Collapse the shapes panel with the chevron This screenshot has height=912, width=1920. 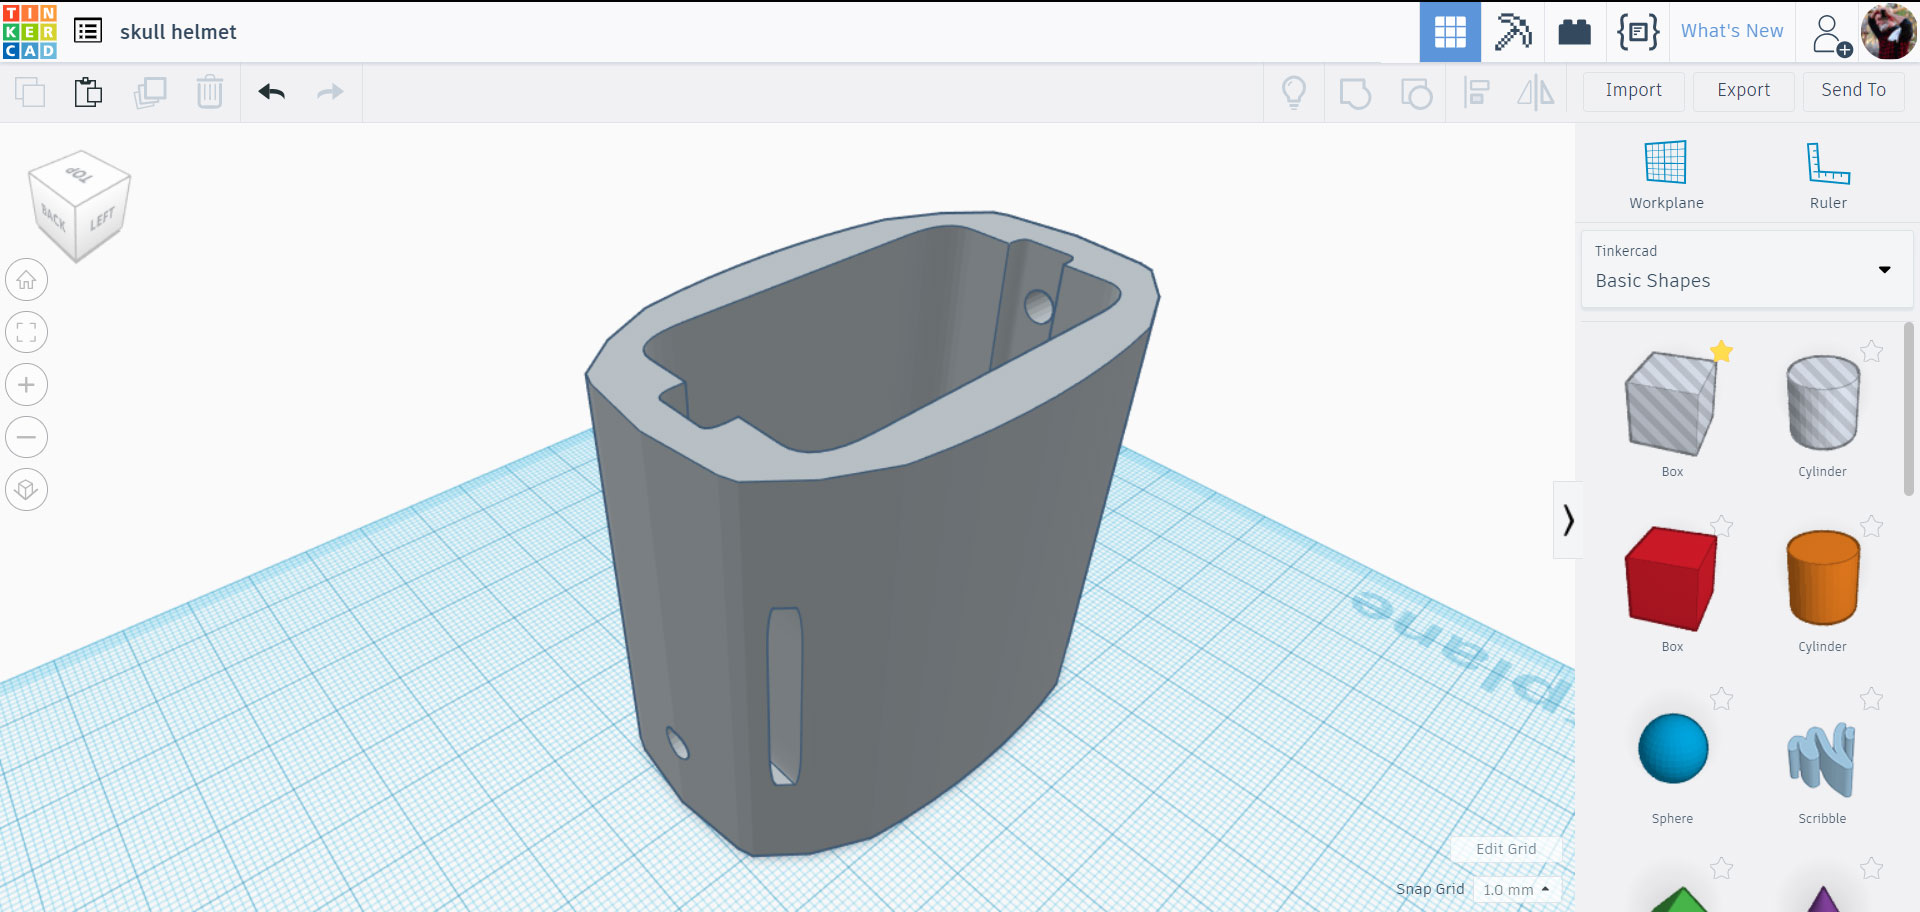point(1567,520)
